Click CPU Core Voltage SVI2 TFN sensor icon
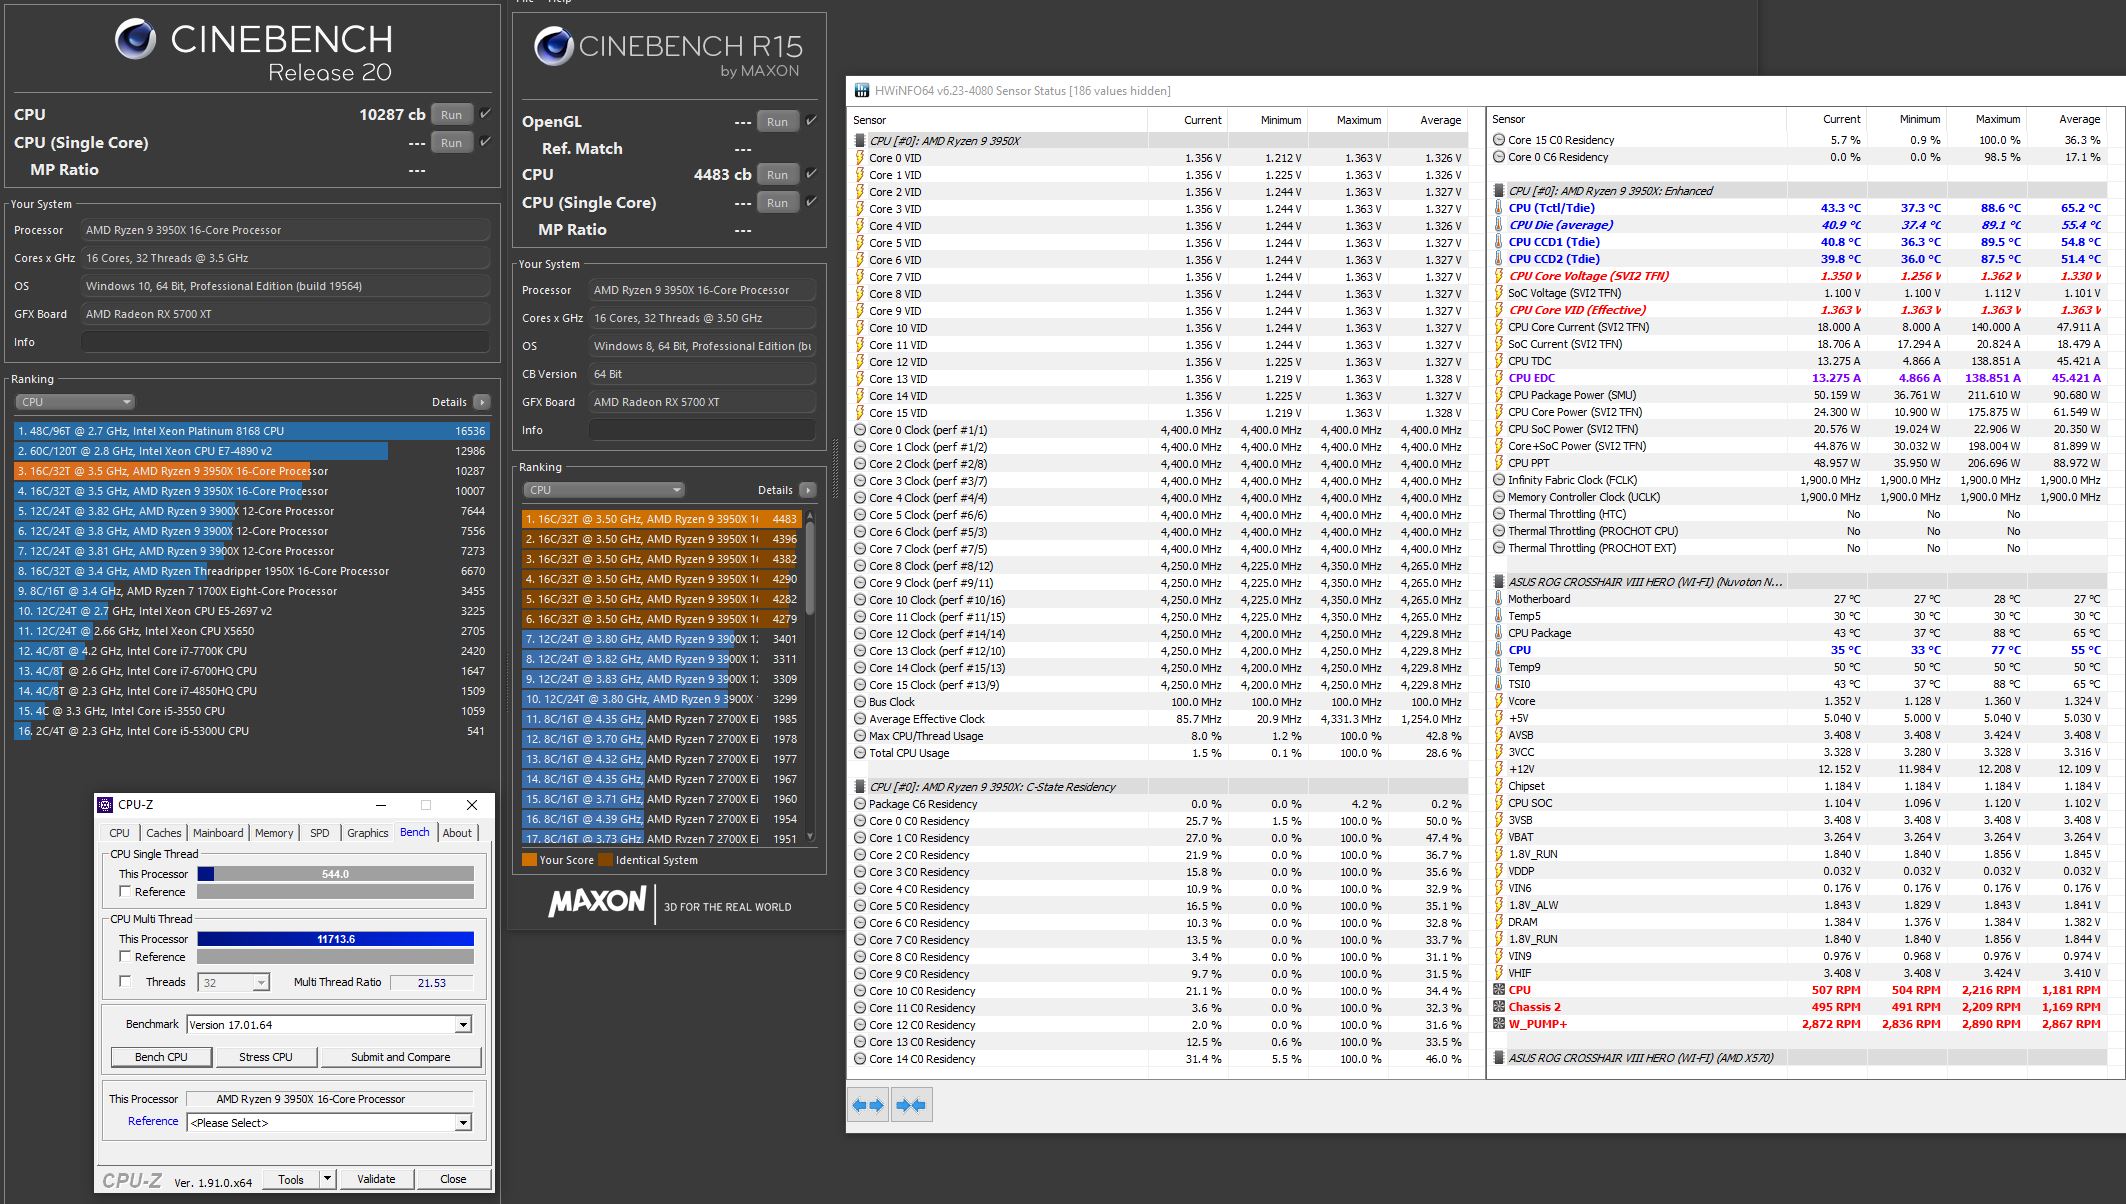Screen dimensions: 2126x1204 (1498, 276)
